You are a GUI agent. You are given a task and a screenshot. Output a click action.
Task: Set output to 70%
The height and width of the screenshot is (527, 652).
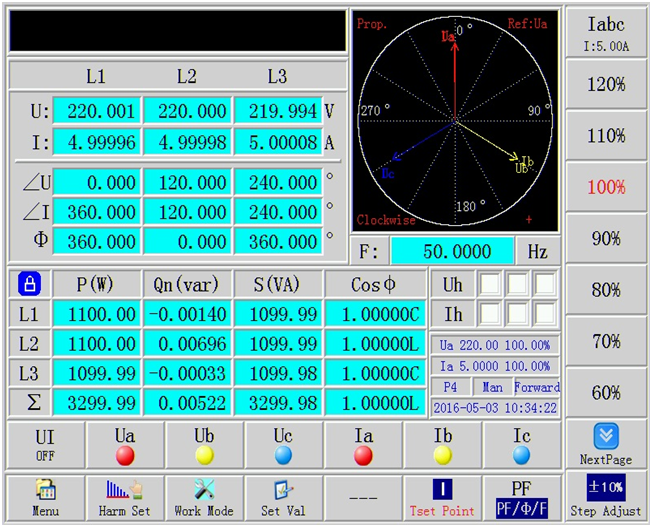pyautogui.click(x=606, y=341)
